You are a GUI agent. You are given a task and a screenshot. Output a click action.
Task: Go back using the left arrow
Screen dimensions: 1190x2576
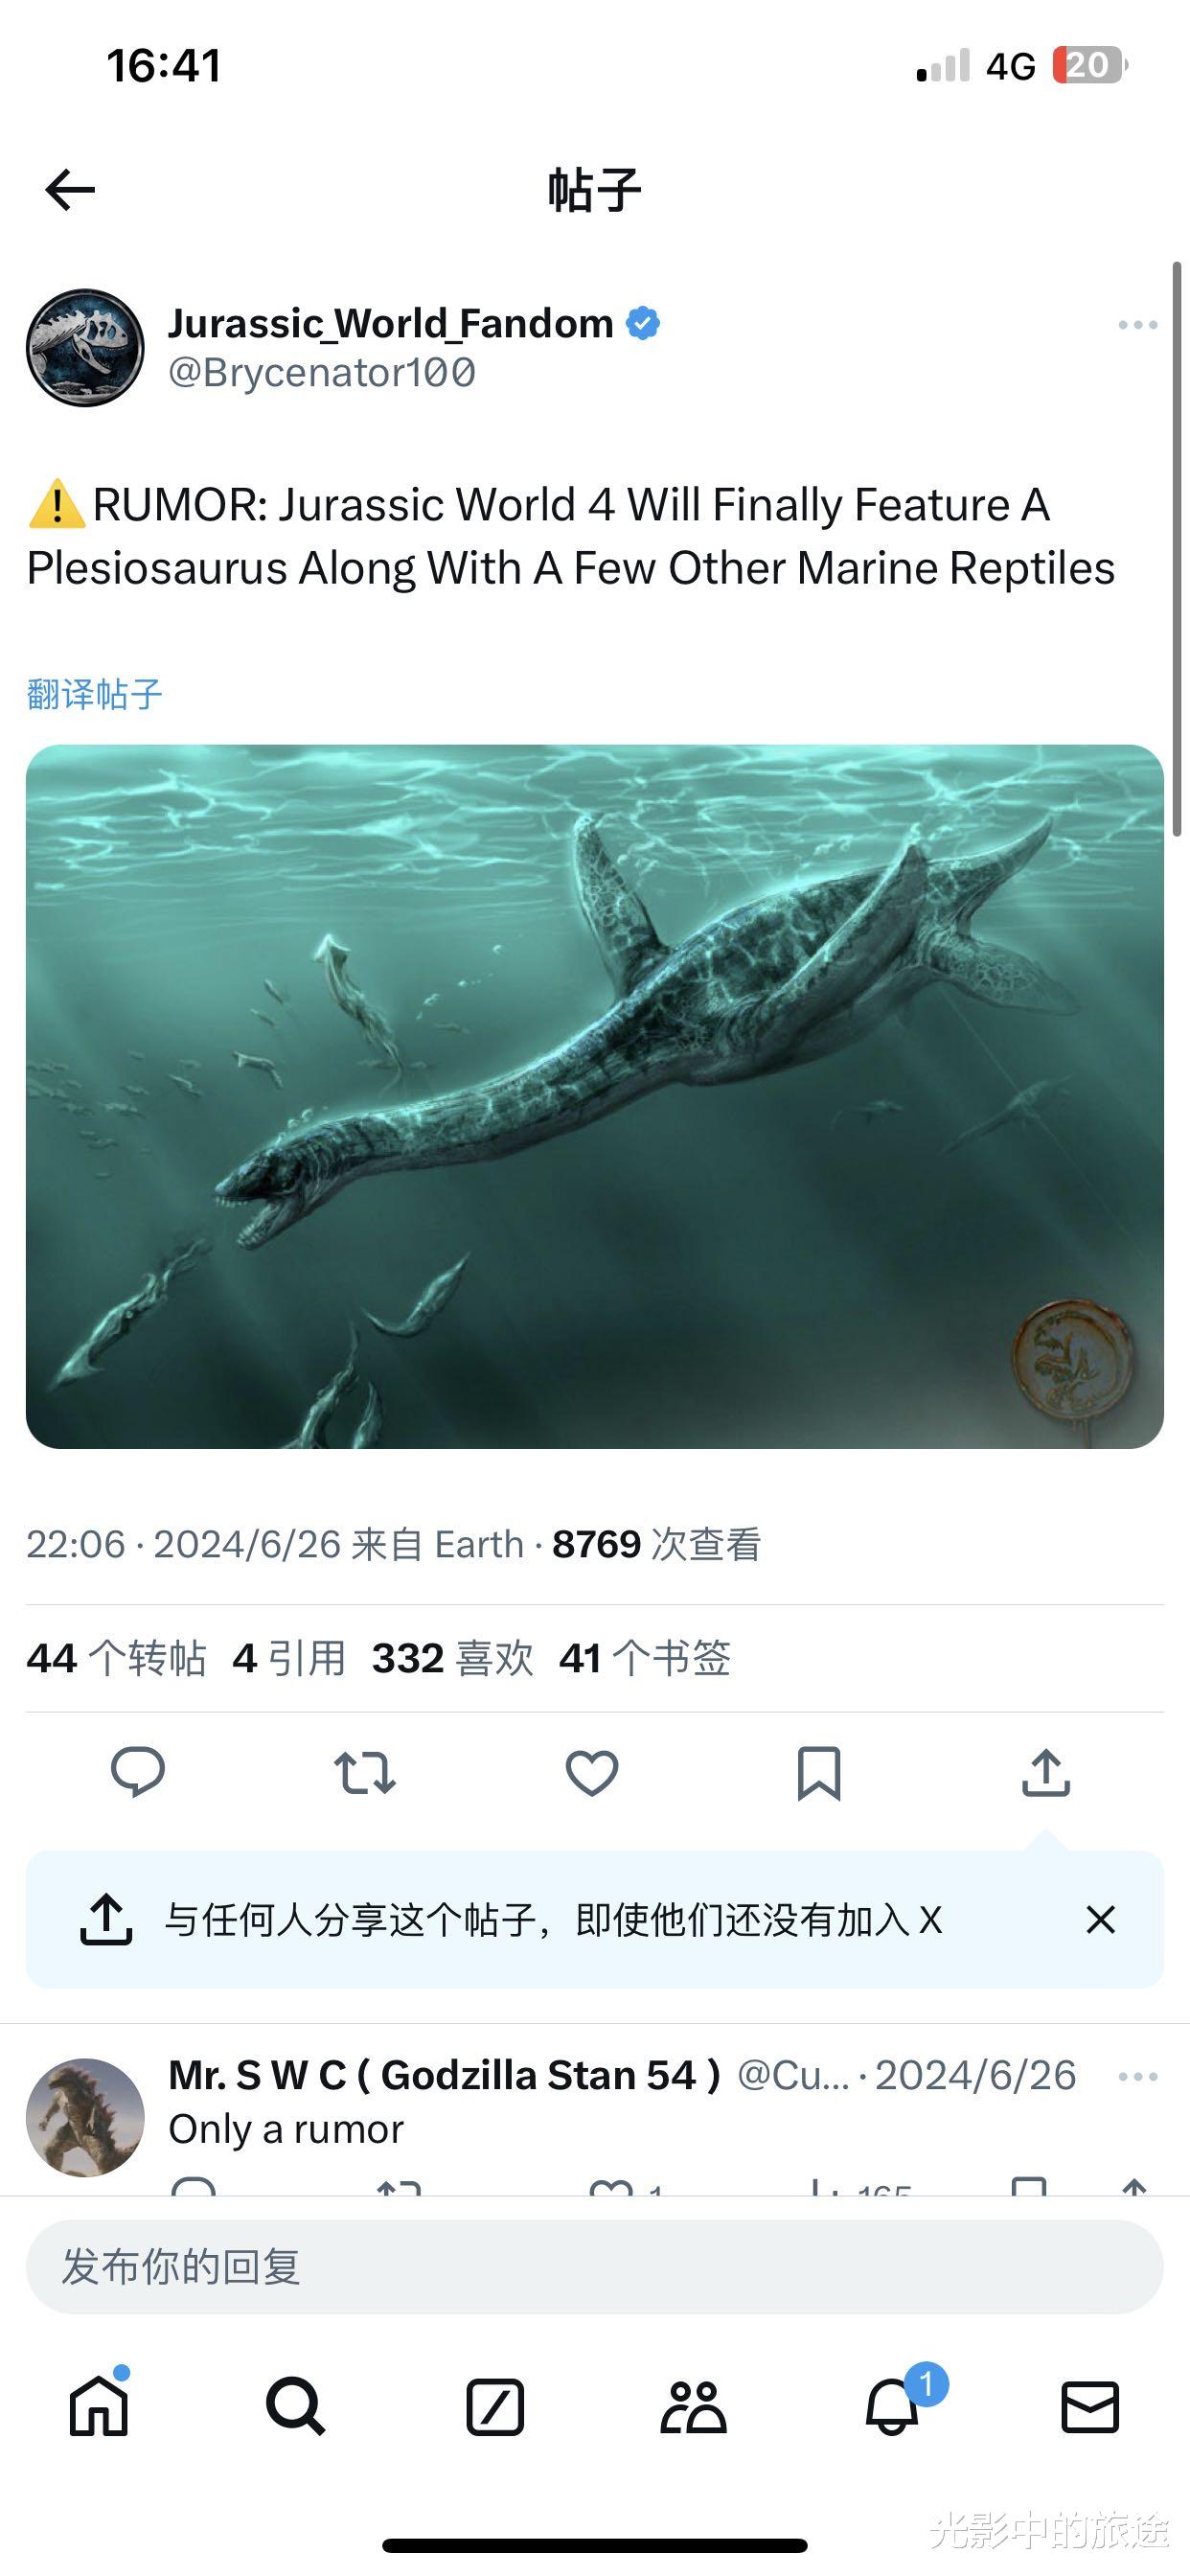[70, 190]
